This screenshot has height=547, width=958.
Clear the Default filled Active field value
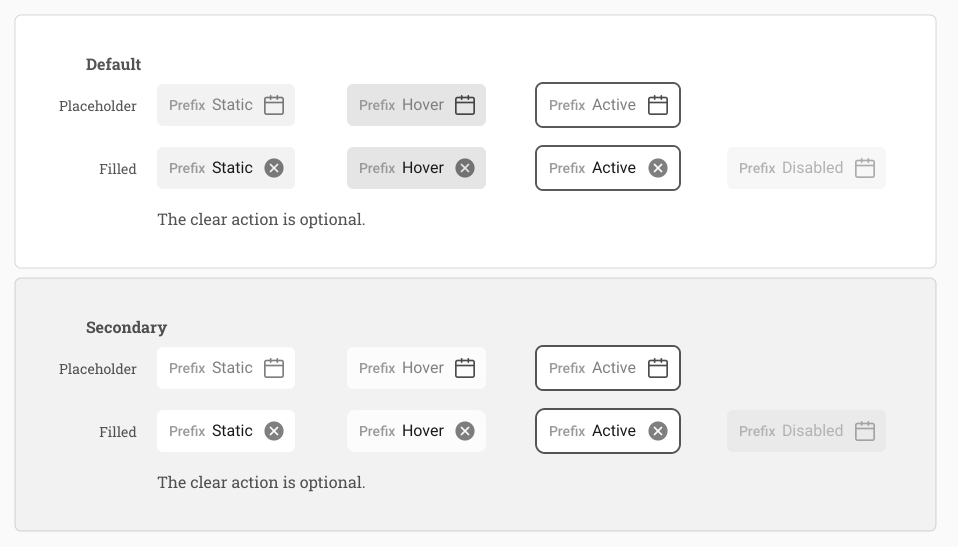point(657,168)
